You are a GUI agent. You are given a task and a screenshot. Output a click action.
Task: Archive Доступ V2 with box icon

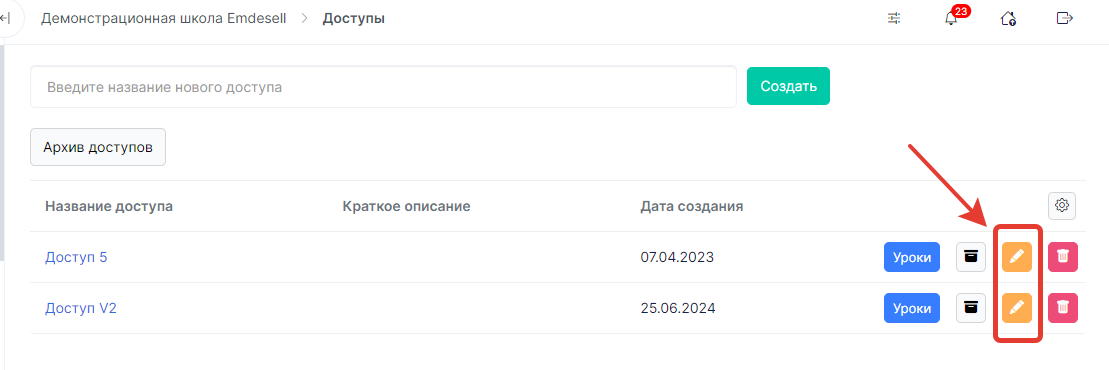971,308
